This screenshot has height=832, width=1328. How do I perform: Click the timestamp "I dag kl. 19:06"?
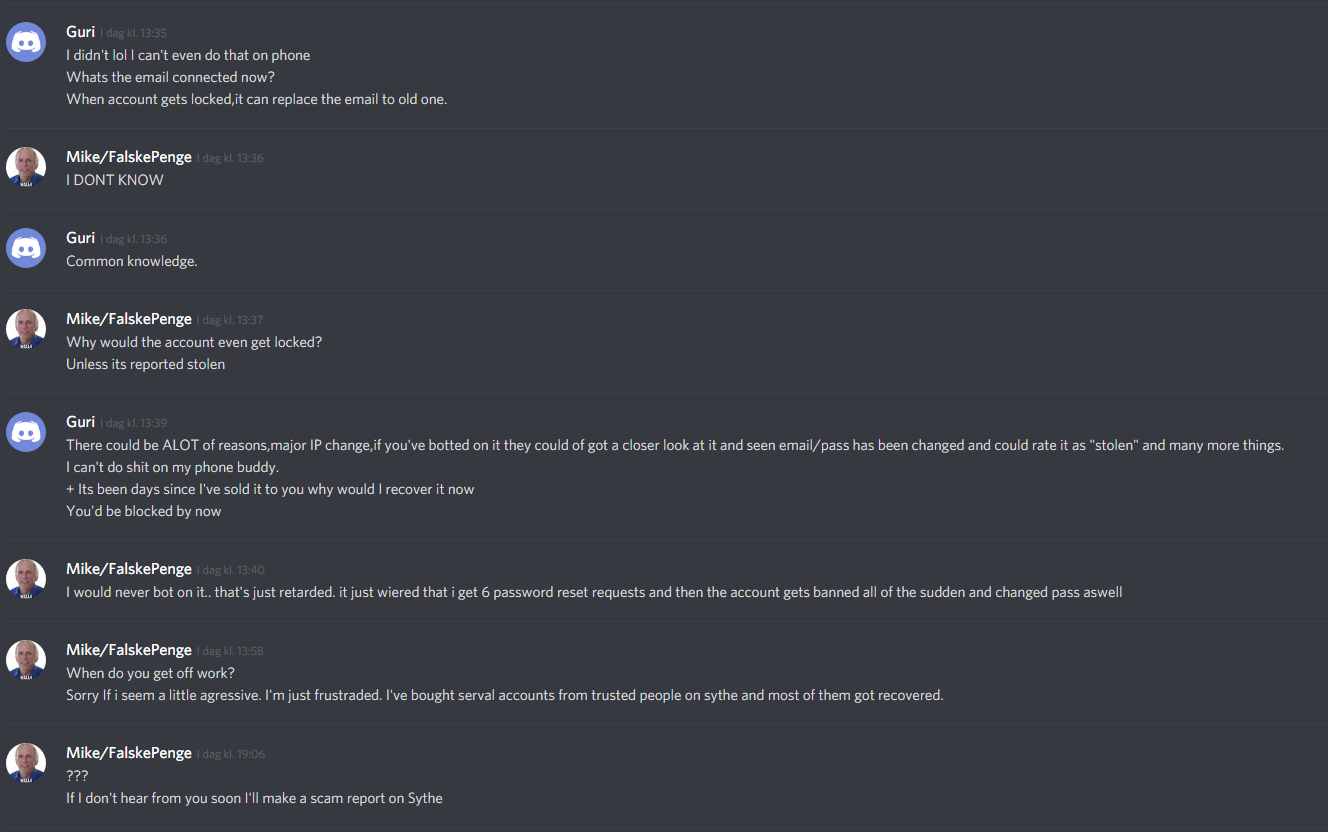[x=230, y=754]
